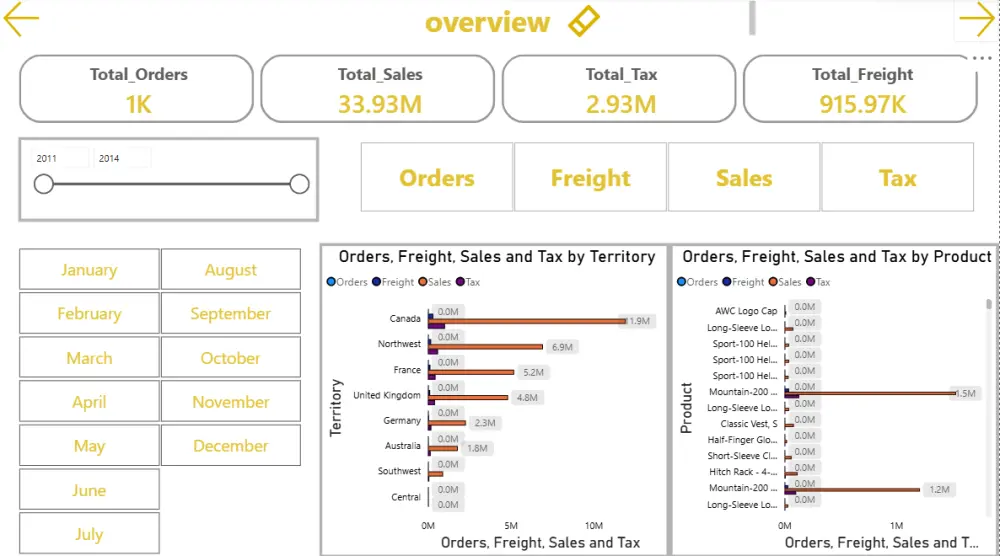Click the Product chart title
The height and width of the screenshot is (556, 1000).
[837, 256]
